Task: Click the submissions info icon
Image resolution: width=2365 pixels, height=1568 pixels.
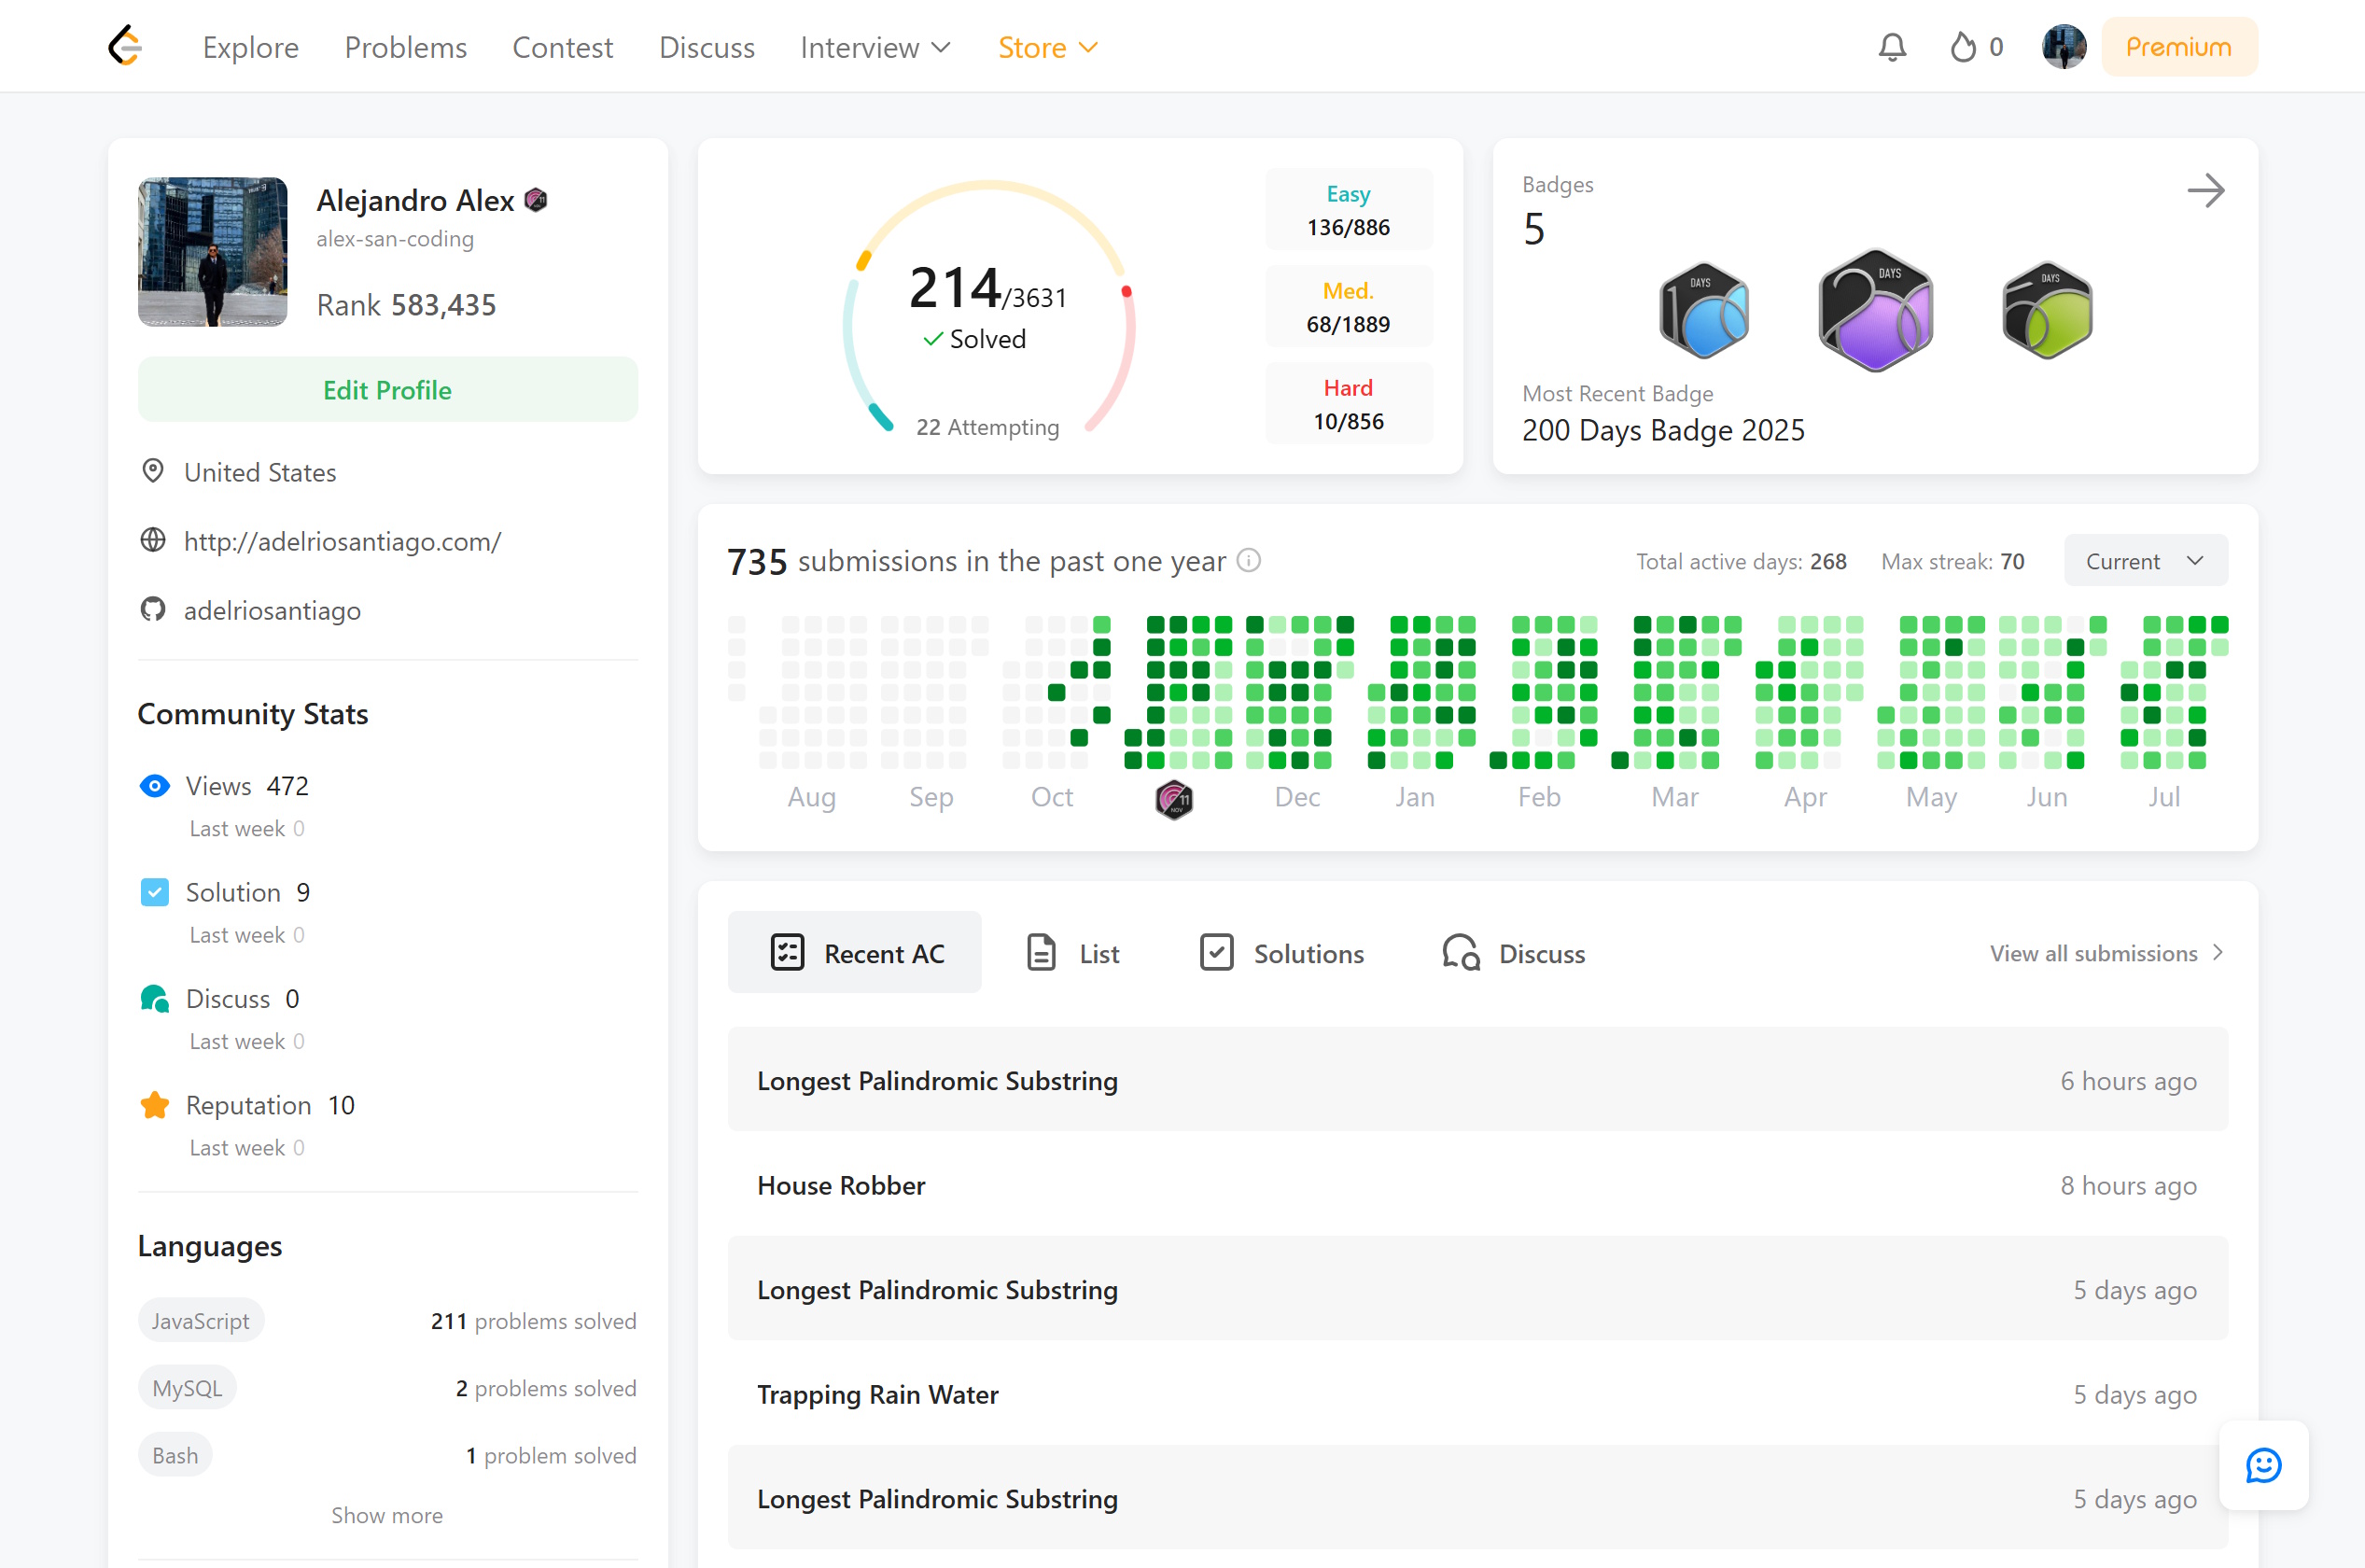Action: (1248, 561)
